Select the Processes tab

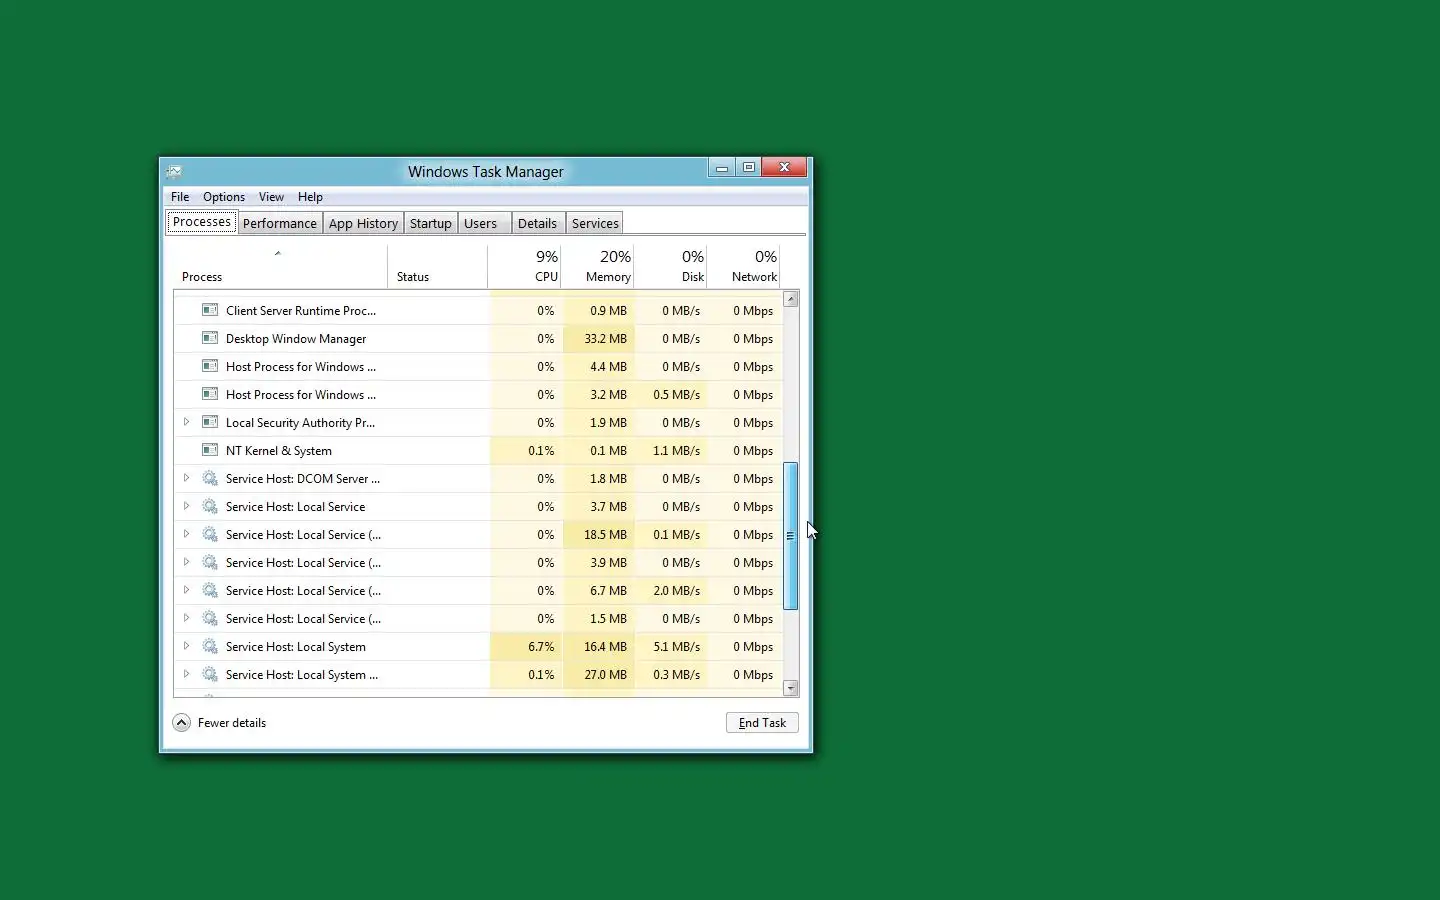[x=202, y=222]
